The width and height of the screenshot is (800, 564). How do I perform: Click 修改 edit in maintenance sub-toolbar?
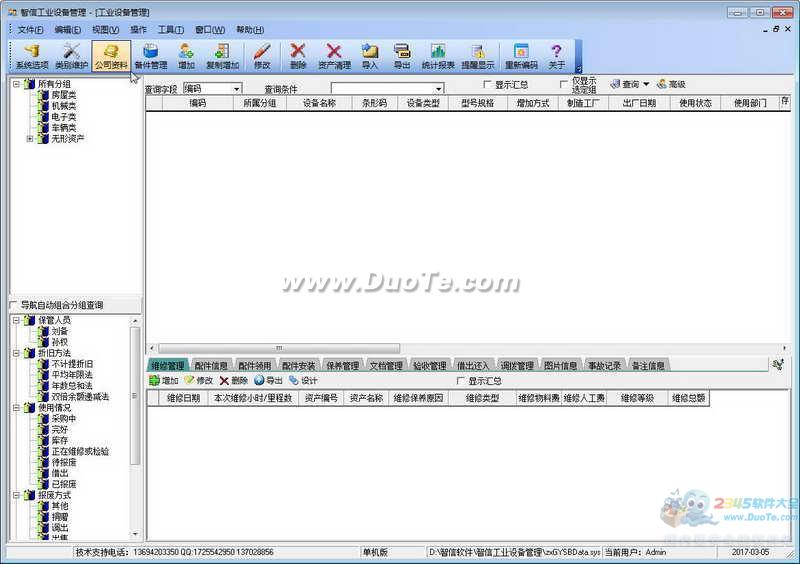pyautogui.click(x=198, y=380)
